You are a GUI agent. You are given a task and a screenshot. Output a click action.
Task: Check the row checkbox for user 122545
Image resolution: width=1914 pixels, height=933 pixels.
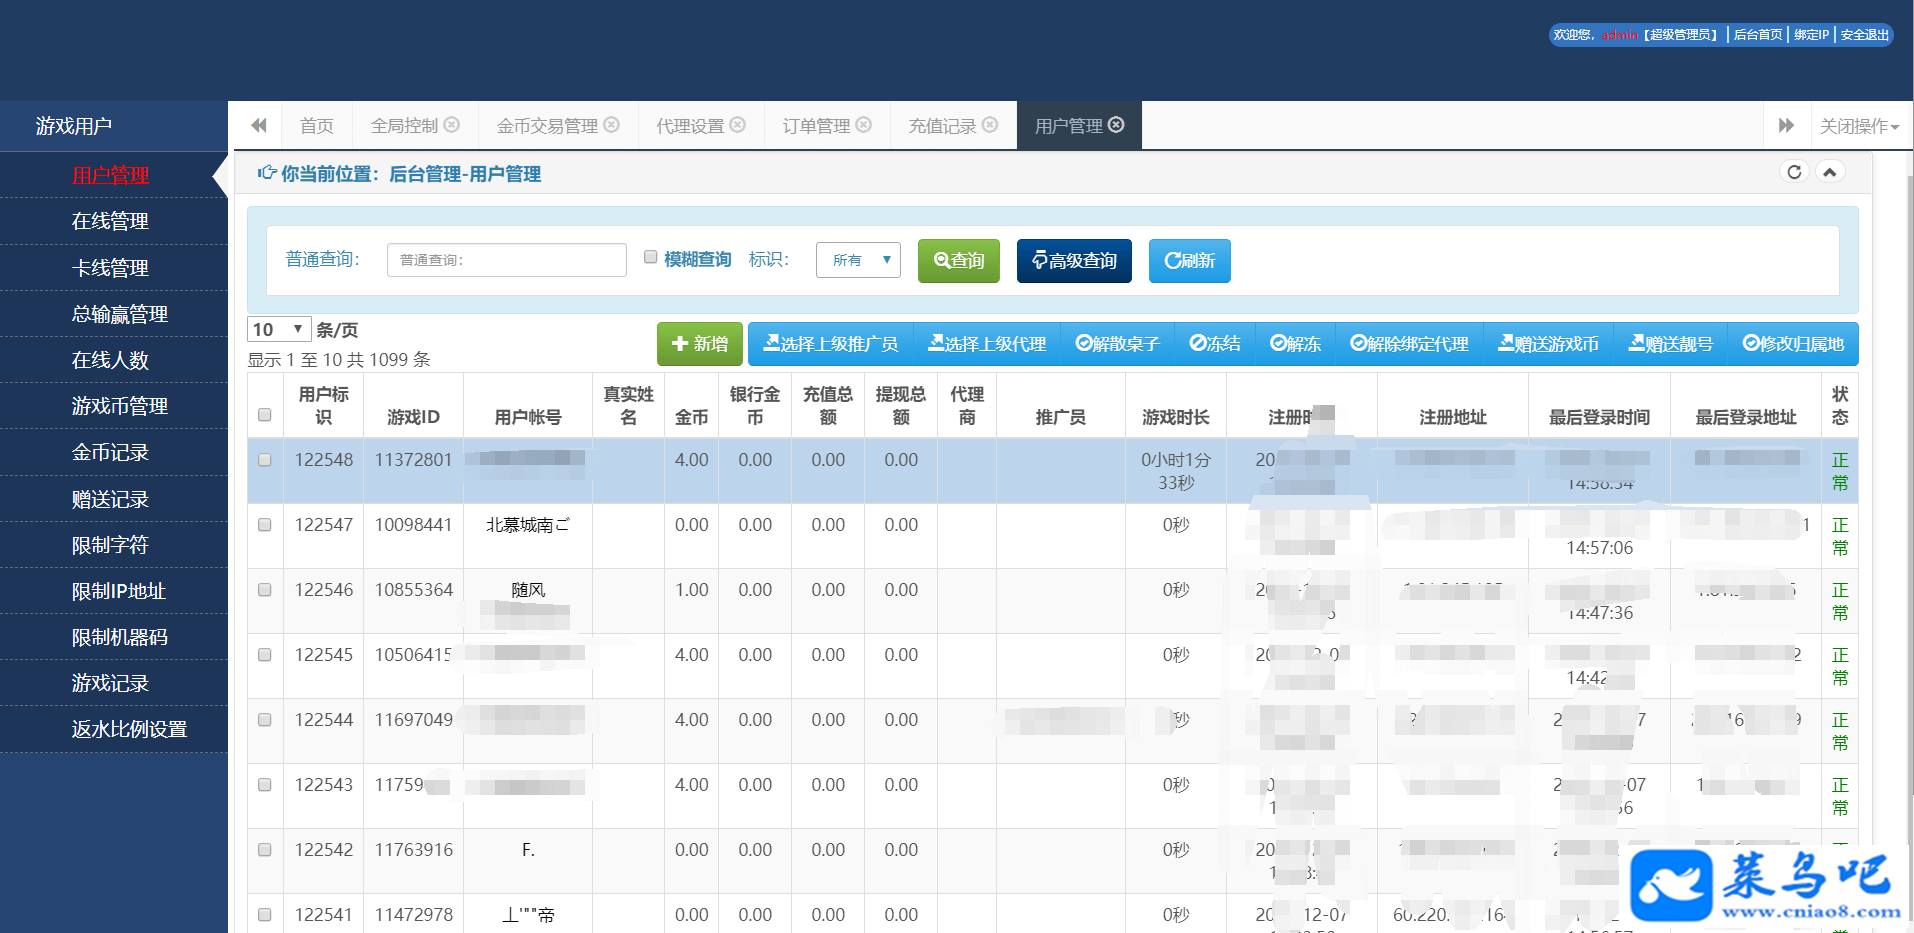(265, 655)
